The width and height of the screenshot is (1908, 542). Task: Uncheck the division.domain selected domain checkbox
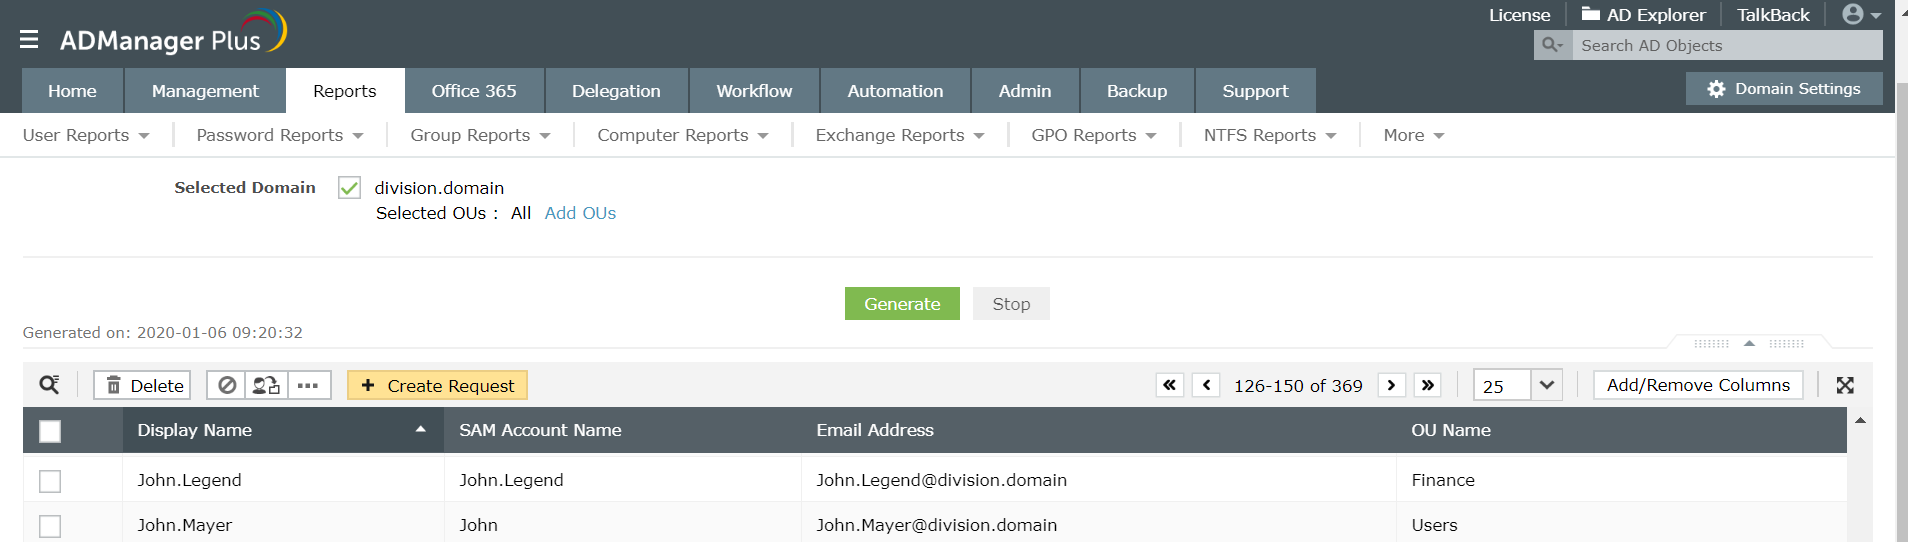[349, 188]
